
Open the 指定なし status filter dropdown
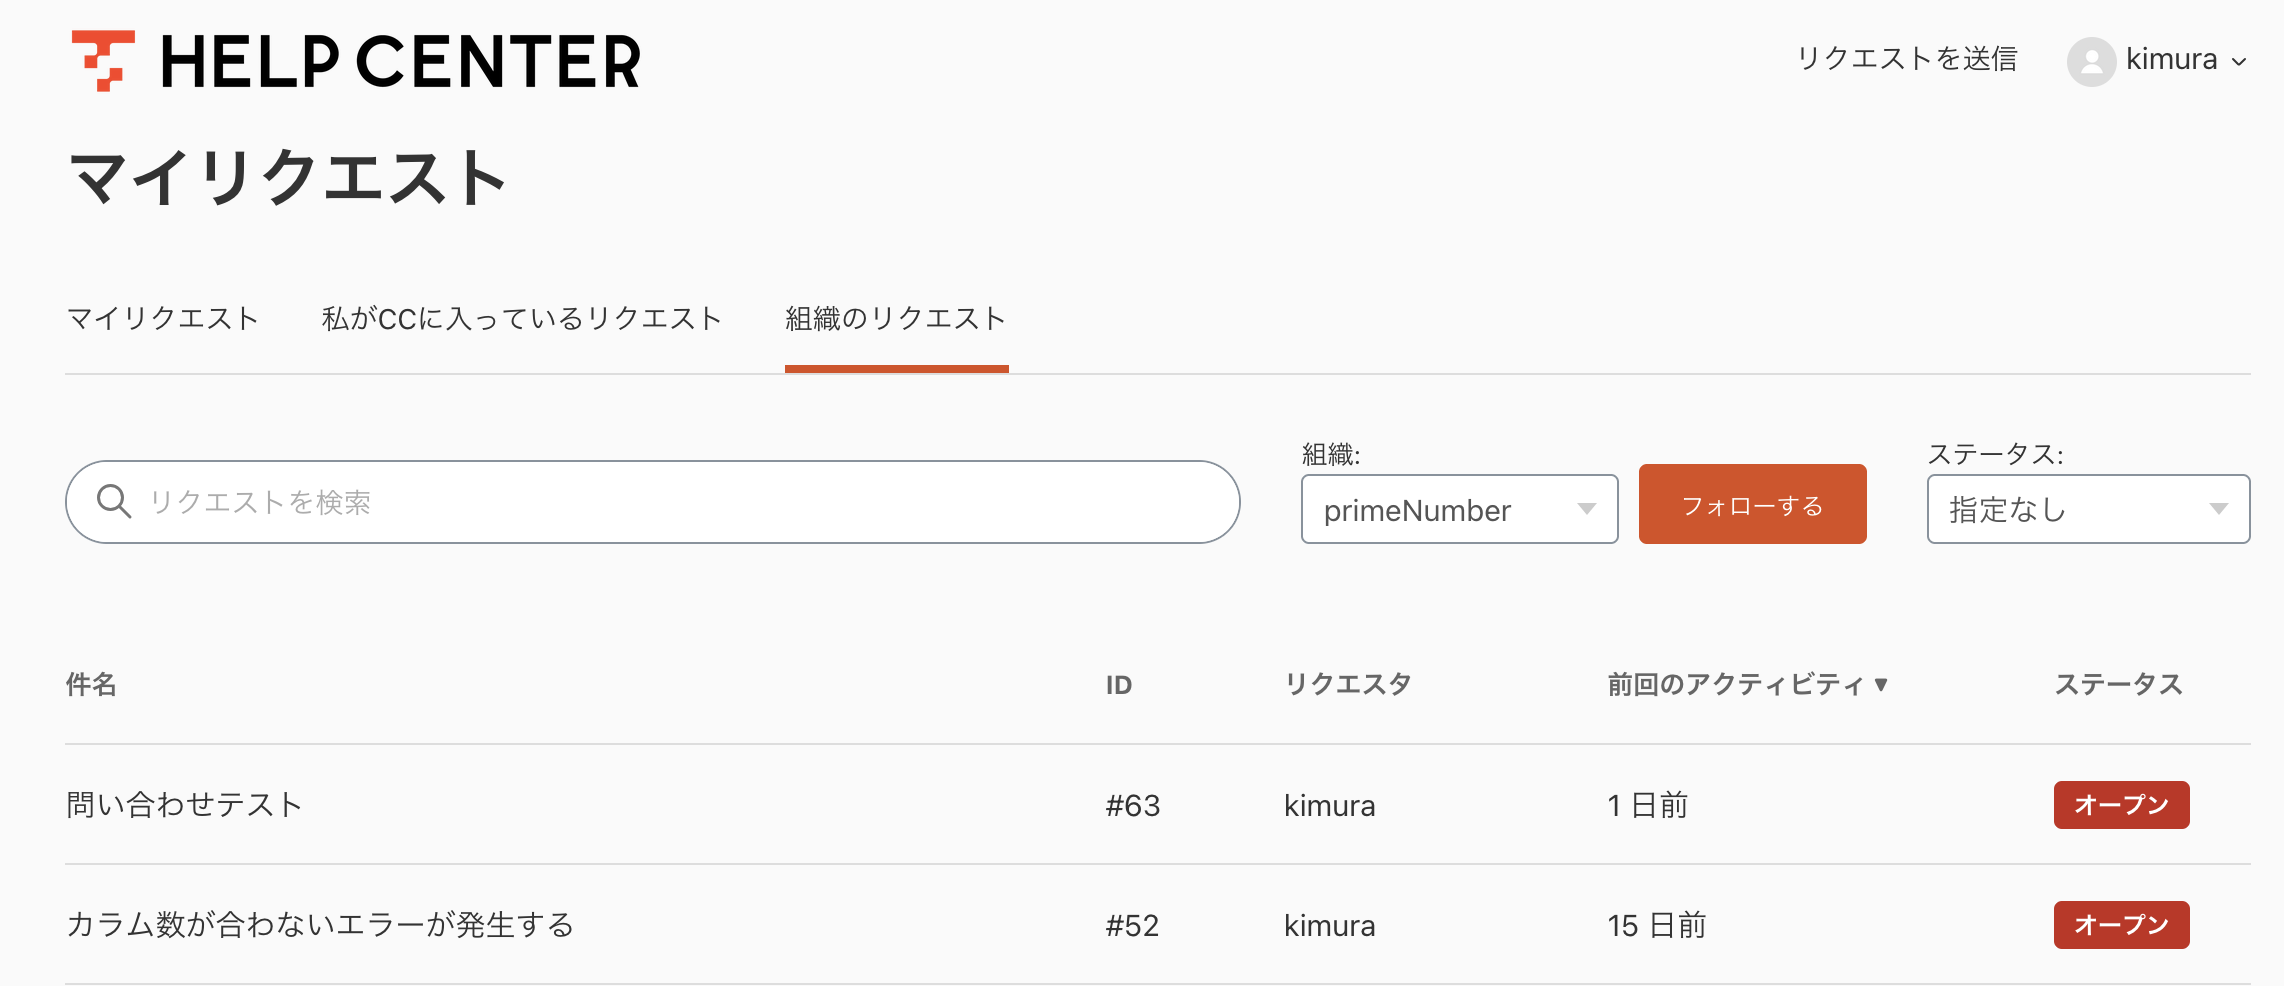point(2087,509)
